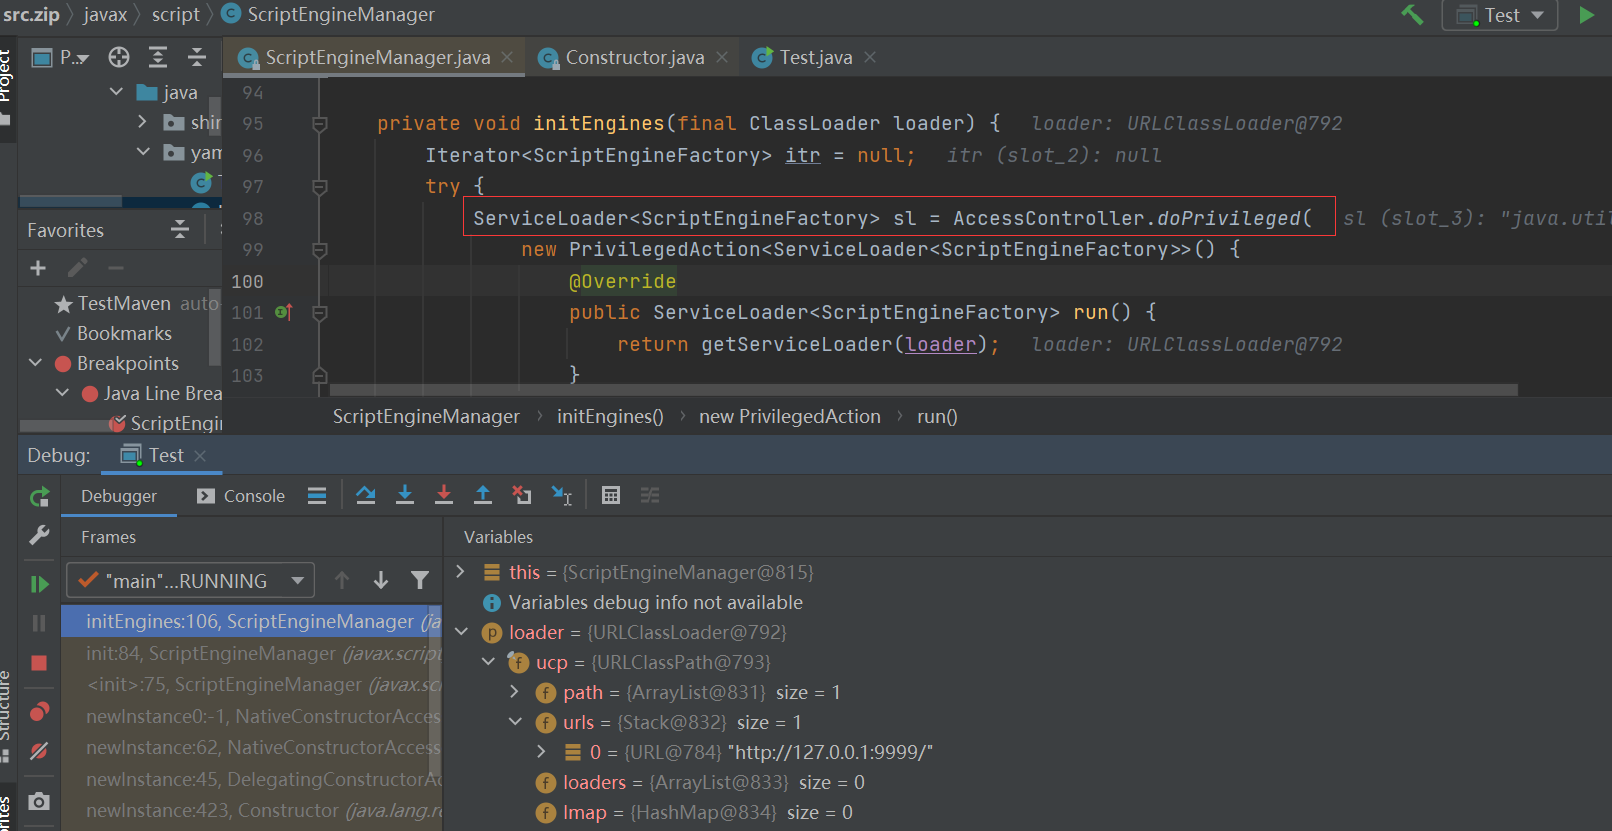The height and width of the screenshot is (831, 1612).
Task: Click javax in the navigation bar path
Action: click(x=105, y=15)
